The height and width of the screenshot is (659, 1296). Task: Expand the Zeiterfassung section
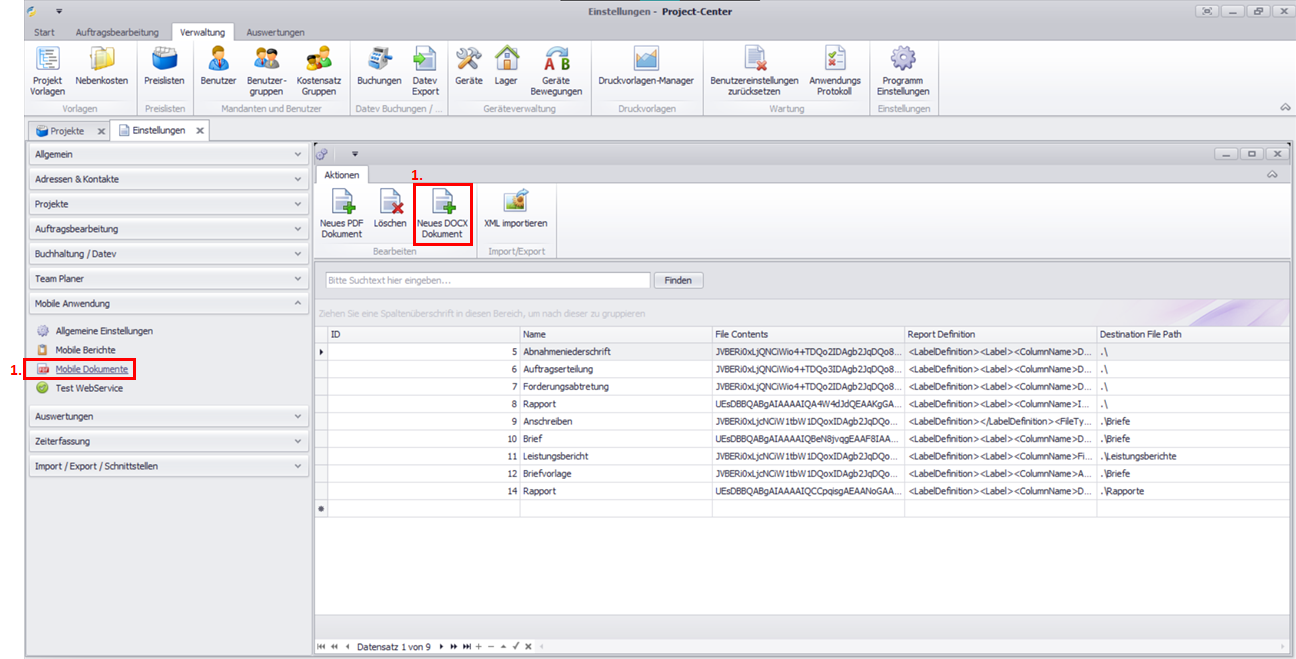click(x=168, y=441)
